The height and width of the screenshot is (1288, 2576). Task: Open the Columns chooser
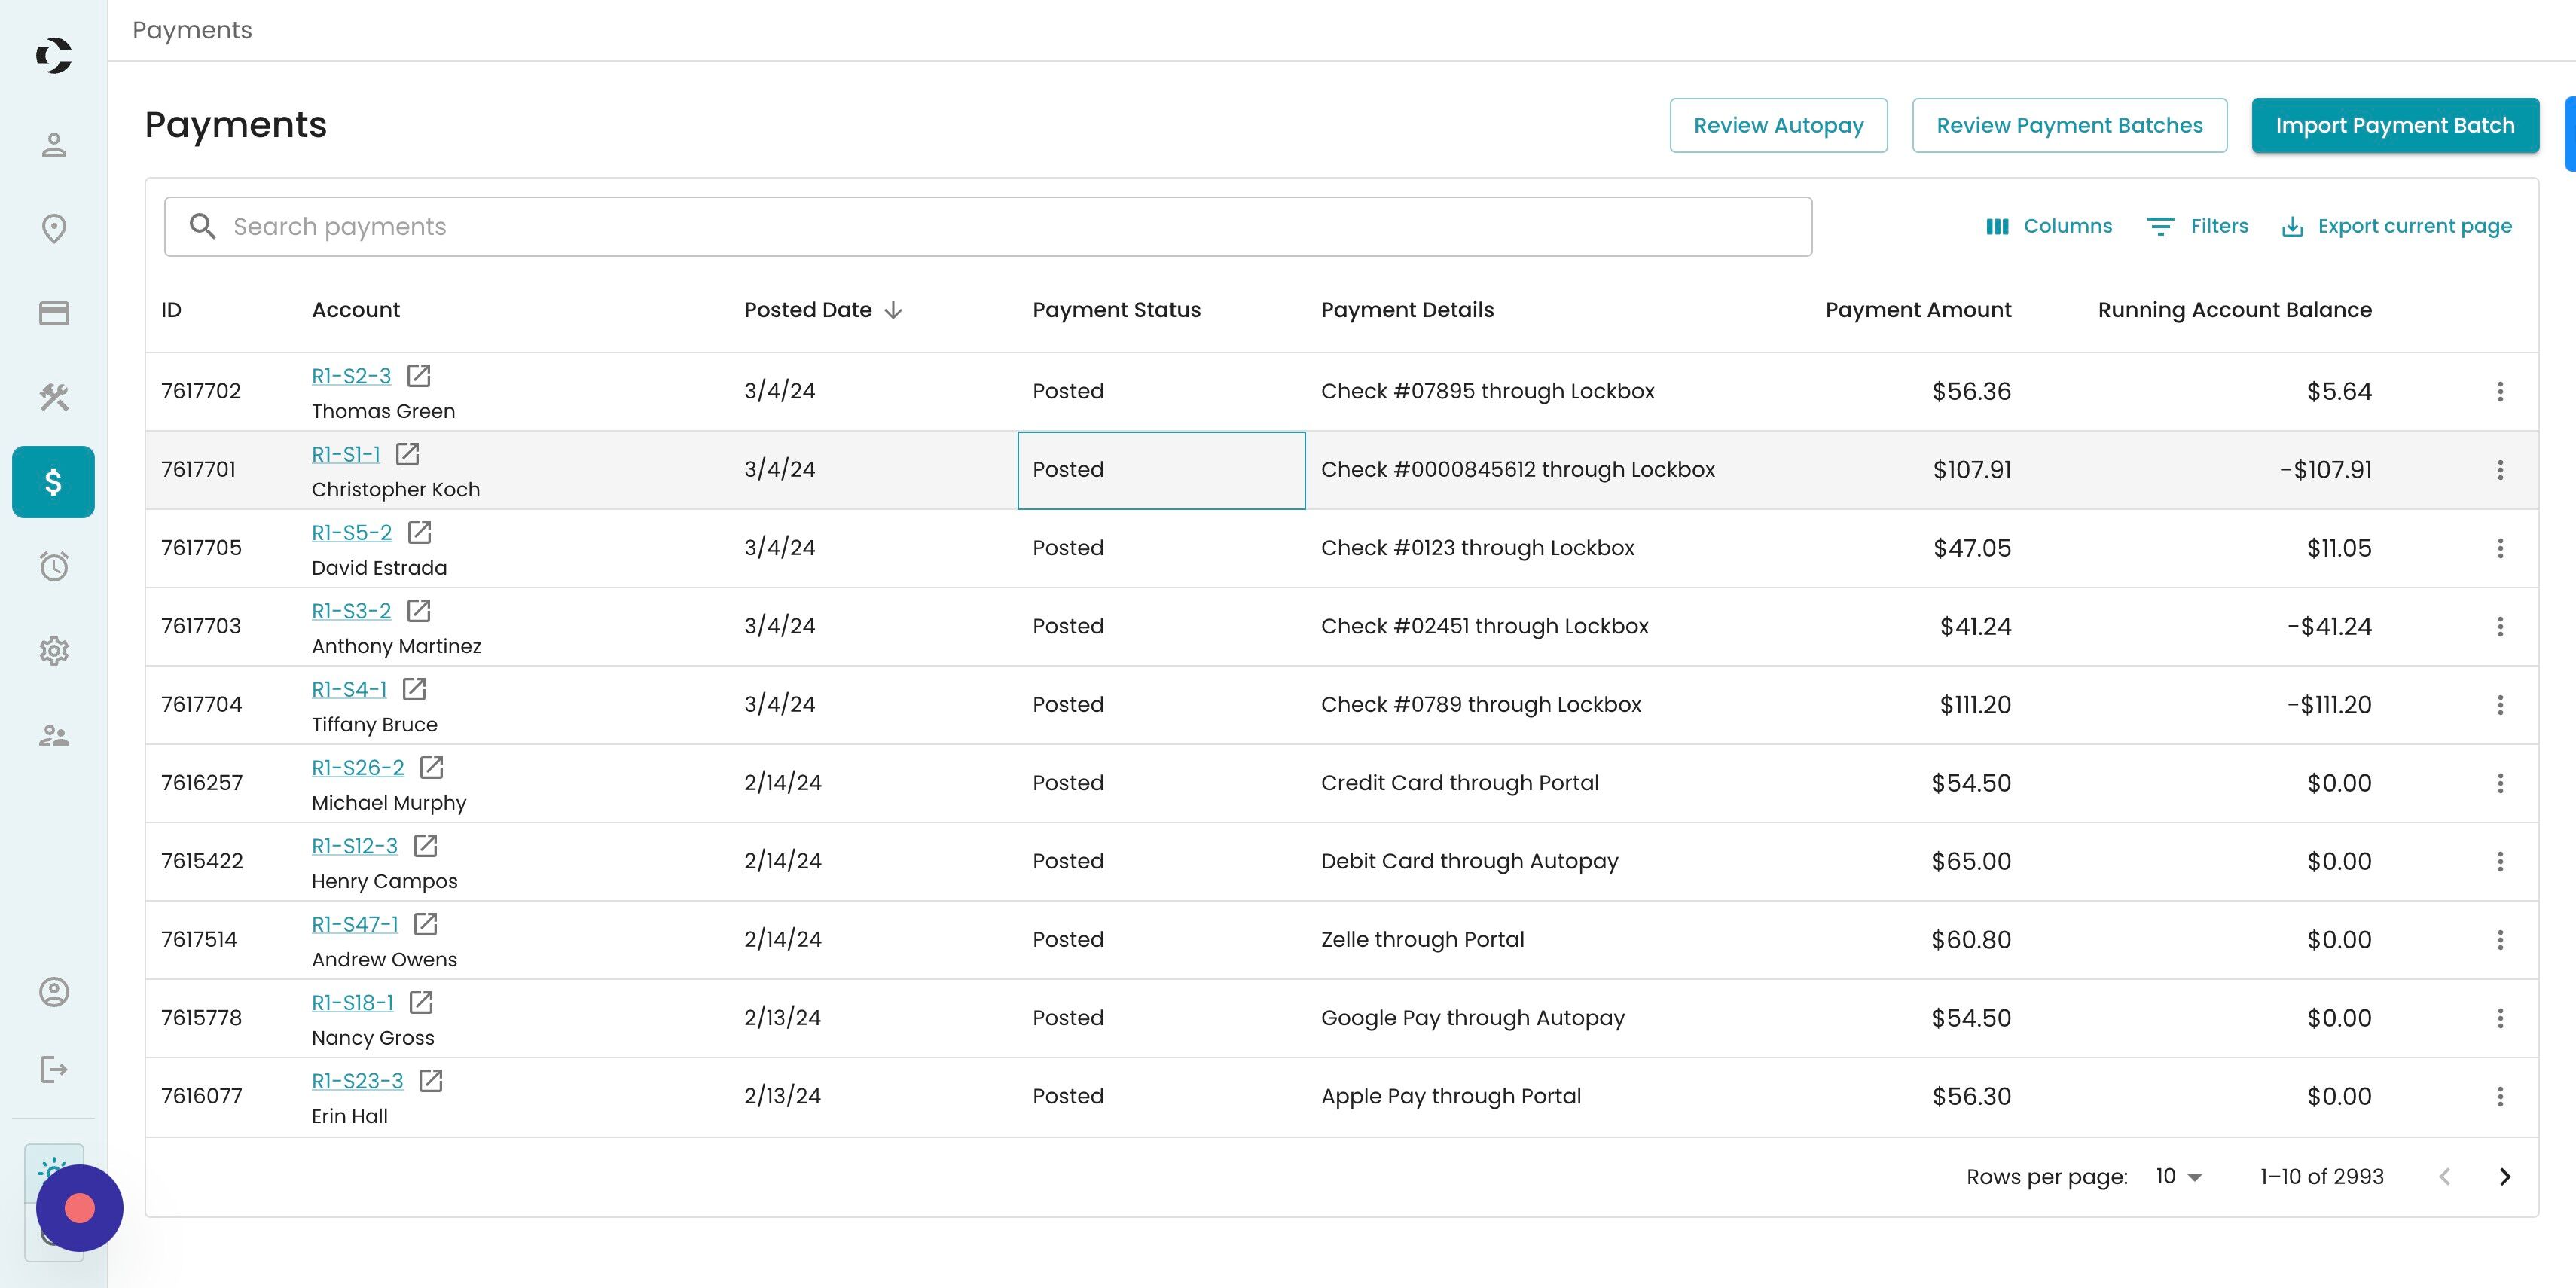(2049, 226)
